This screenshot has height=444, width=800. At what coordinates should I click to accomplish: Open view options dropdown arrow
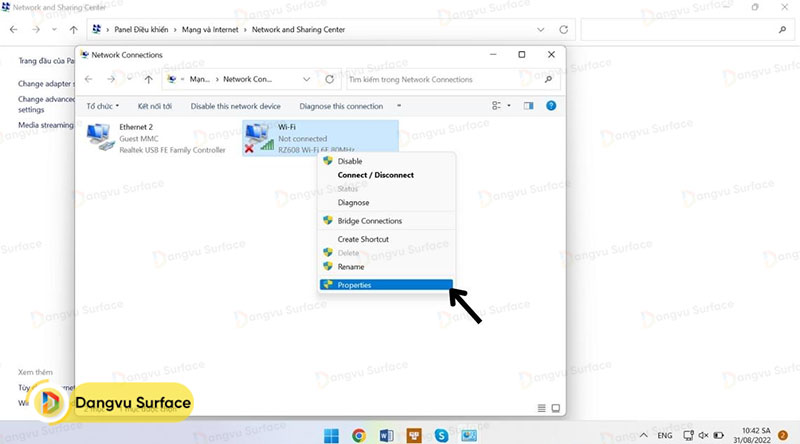(509, 106)
